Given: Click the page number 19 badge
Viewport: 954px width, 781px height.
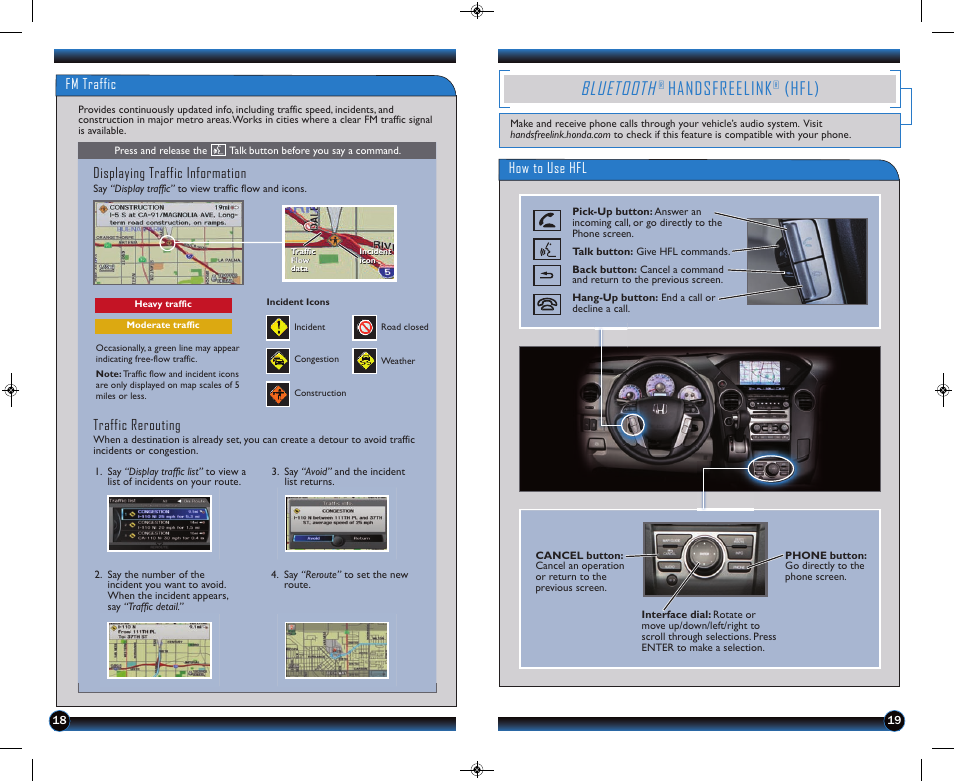Looking at the screenshot, I should coord(894,721).
